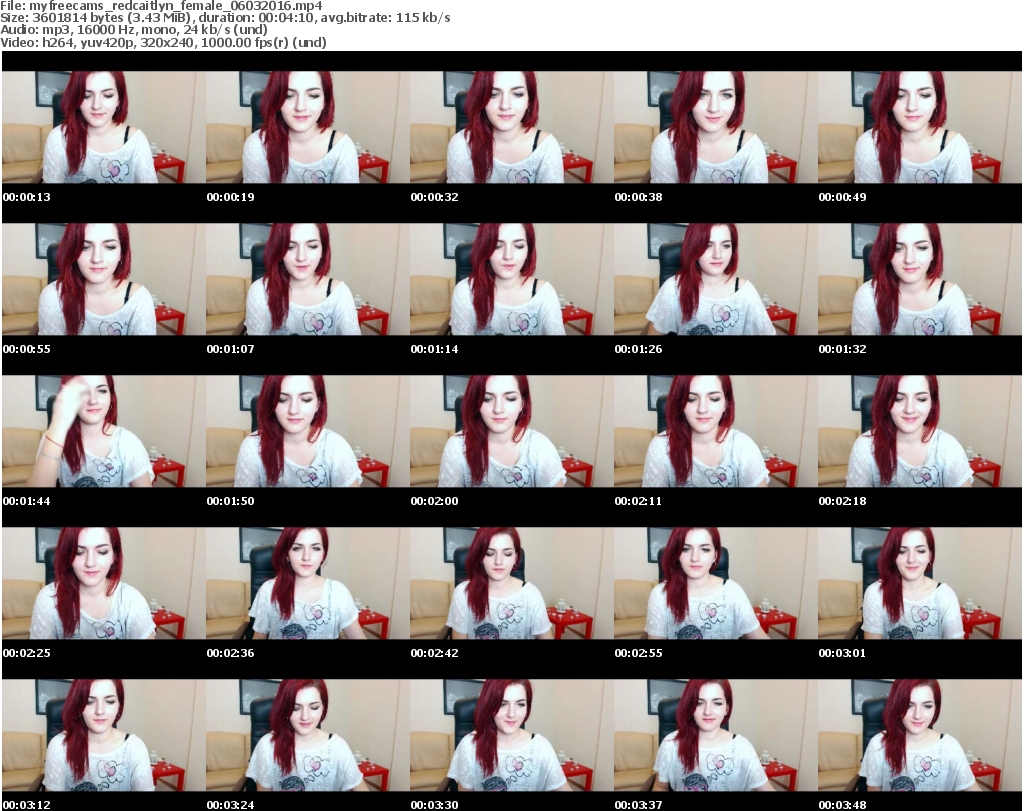Viewport: 1024px width, 811px height.
Task: Click the thumbnail at 00:03:37
Action: pyautogui.click(x=715, y=735)
